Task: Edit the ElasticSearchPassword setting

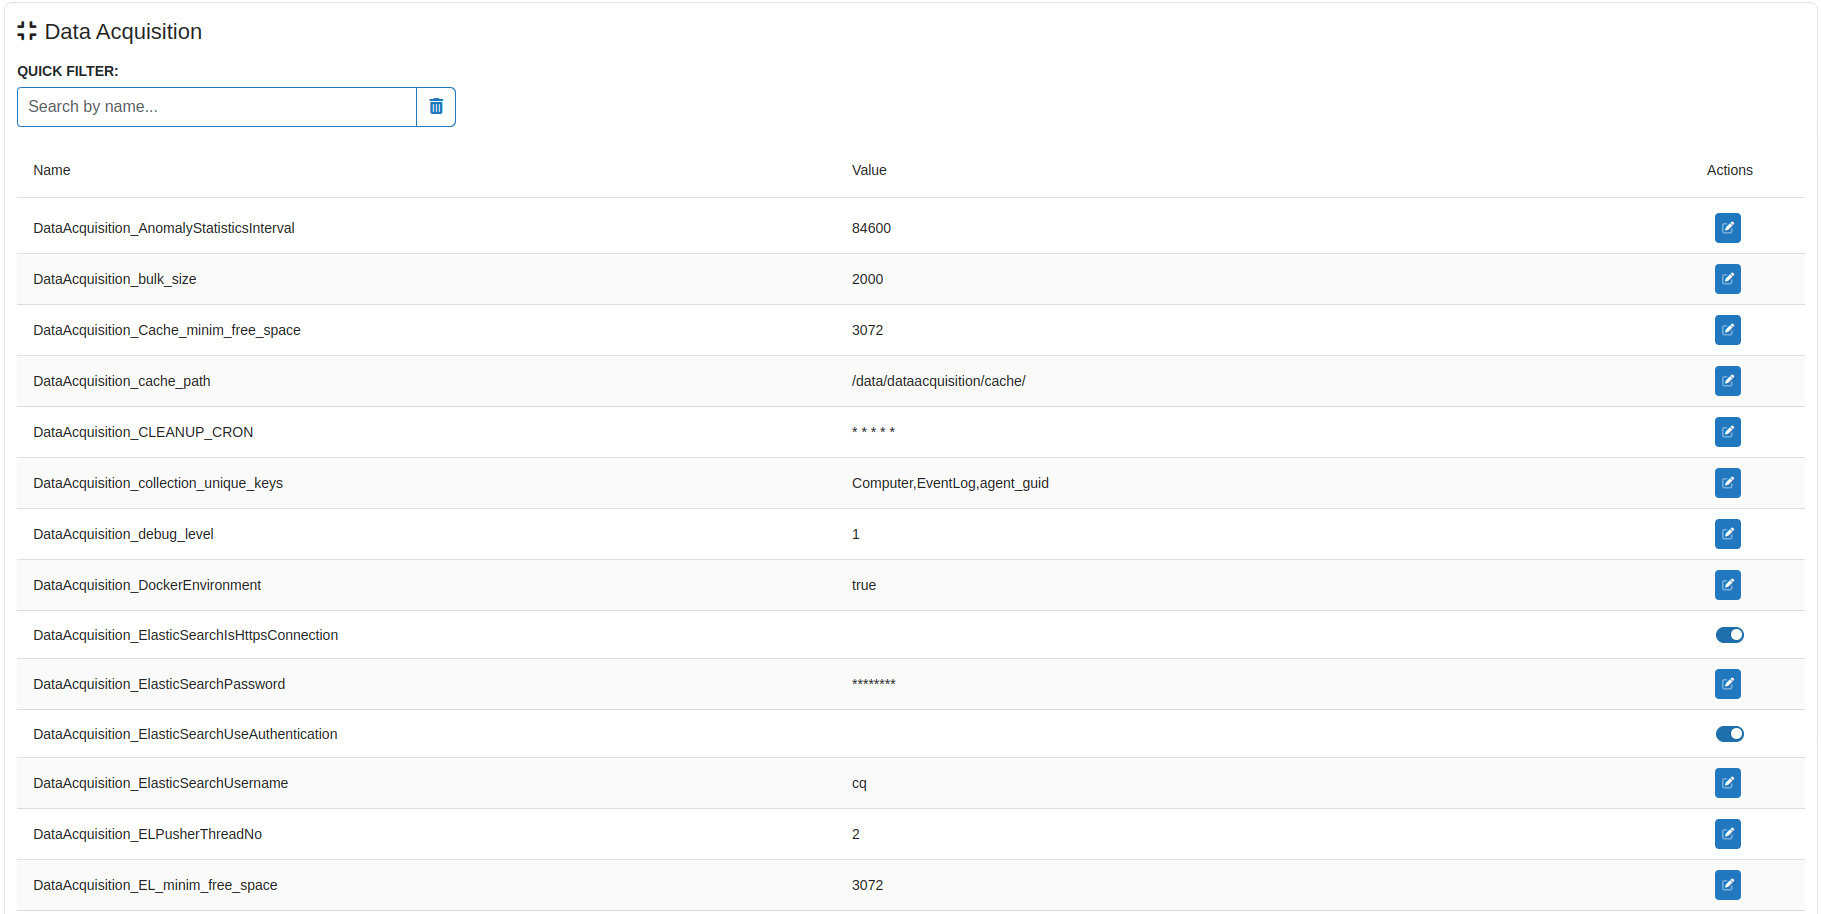Action: [x=1727, y=684]
